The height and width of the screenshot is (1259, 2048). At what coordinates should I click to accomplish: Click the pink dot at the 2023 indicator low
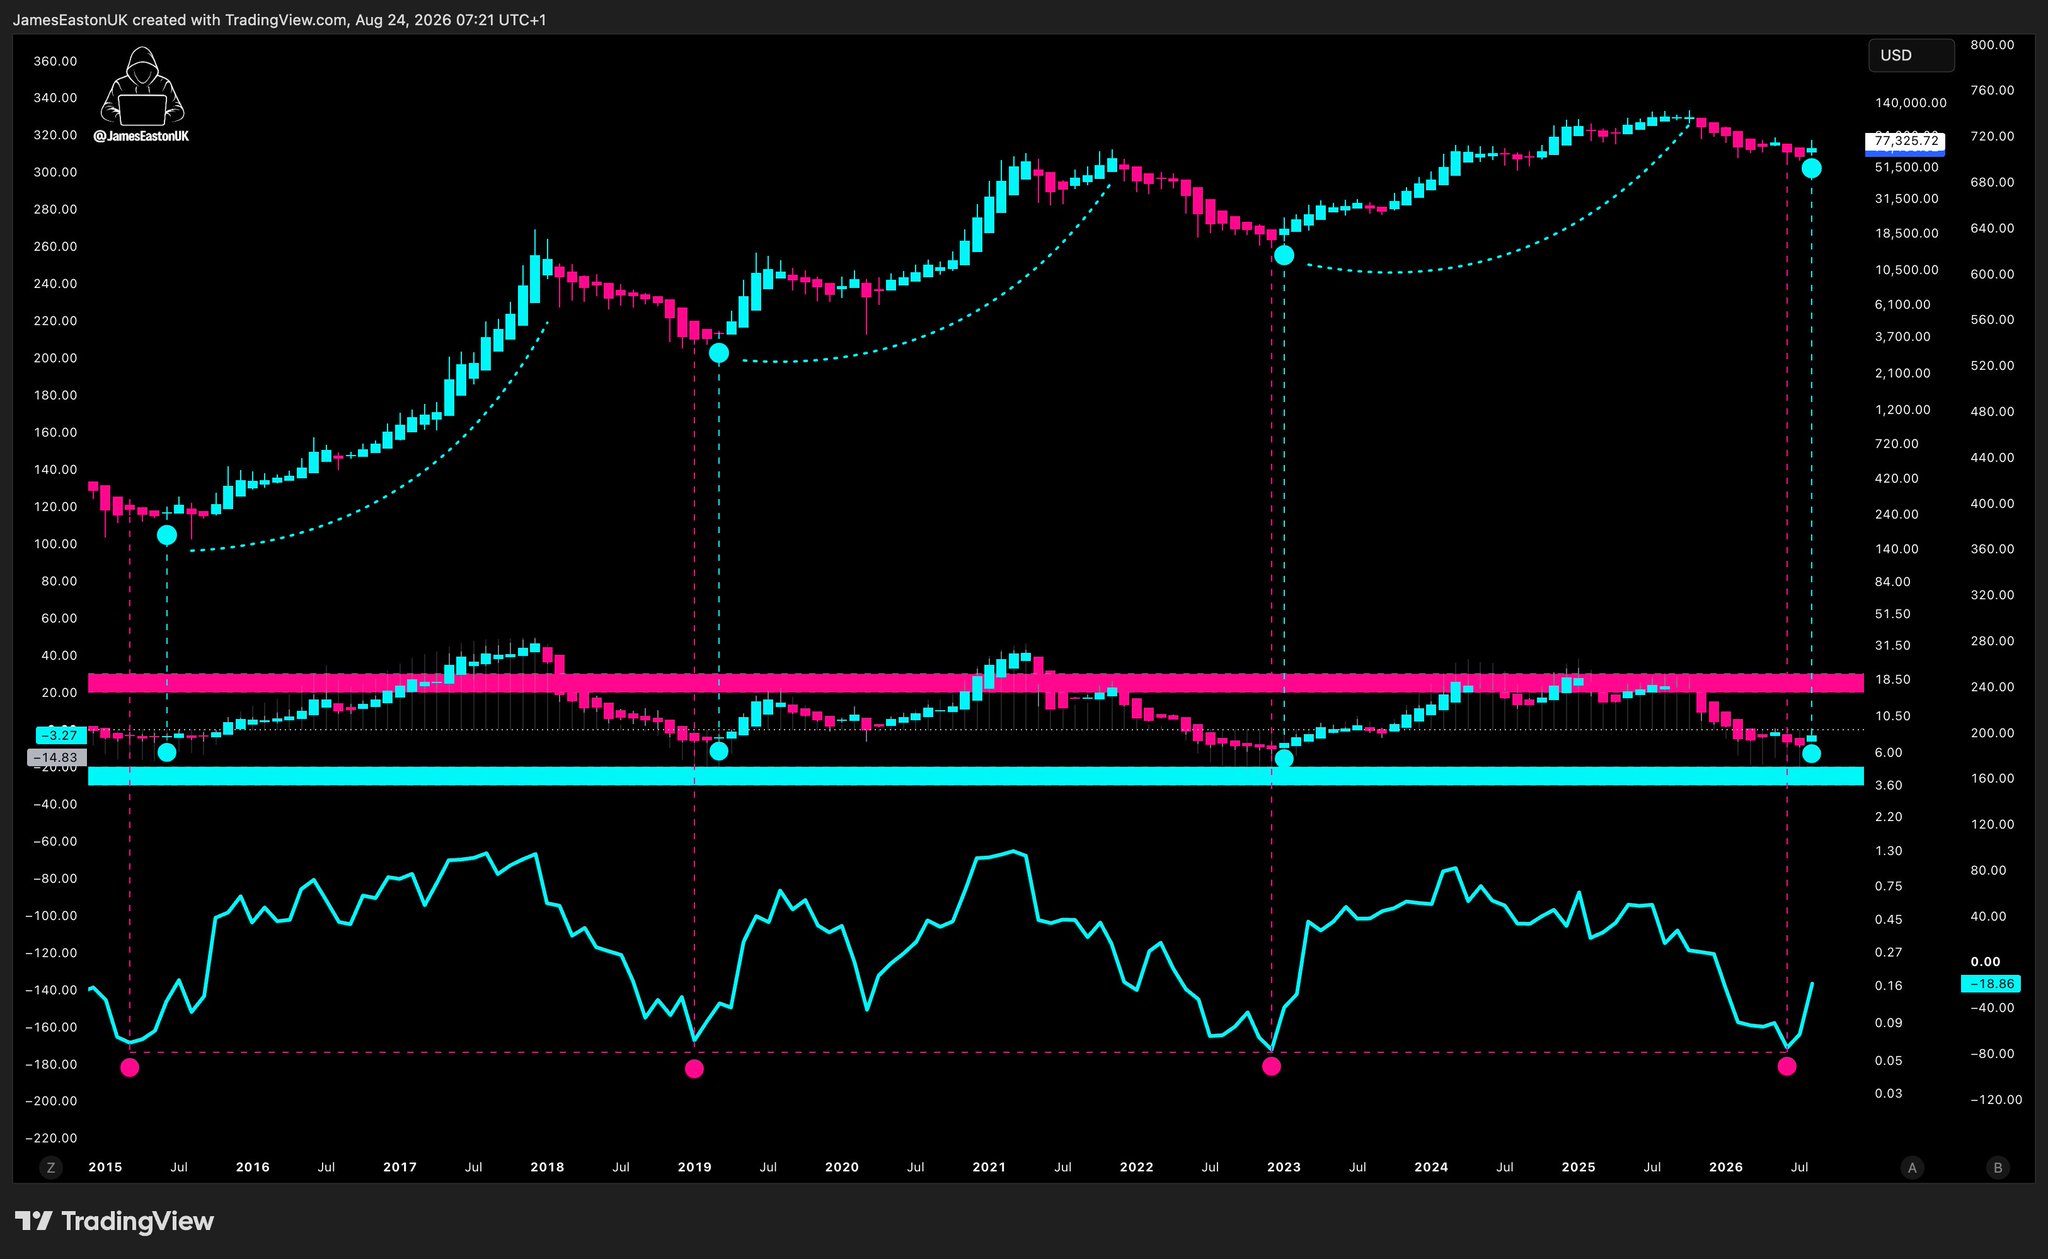click(x=1271, y=1066)
